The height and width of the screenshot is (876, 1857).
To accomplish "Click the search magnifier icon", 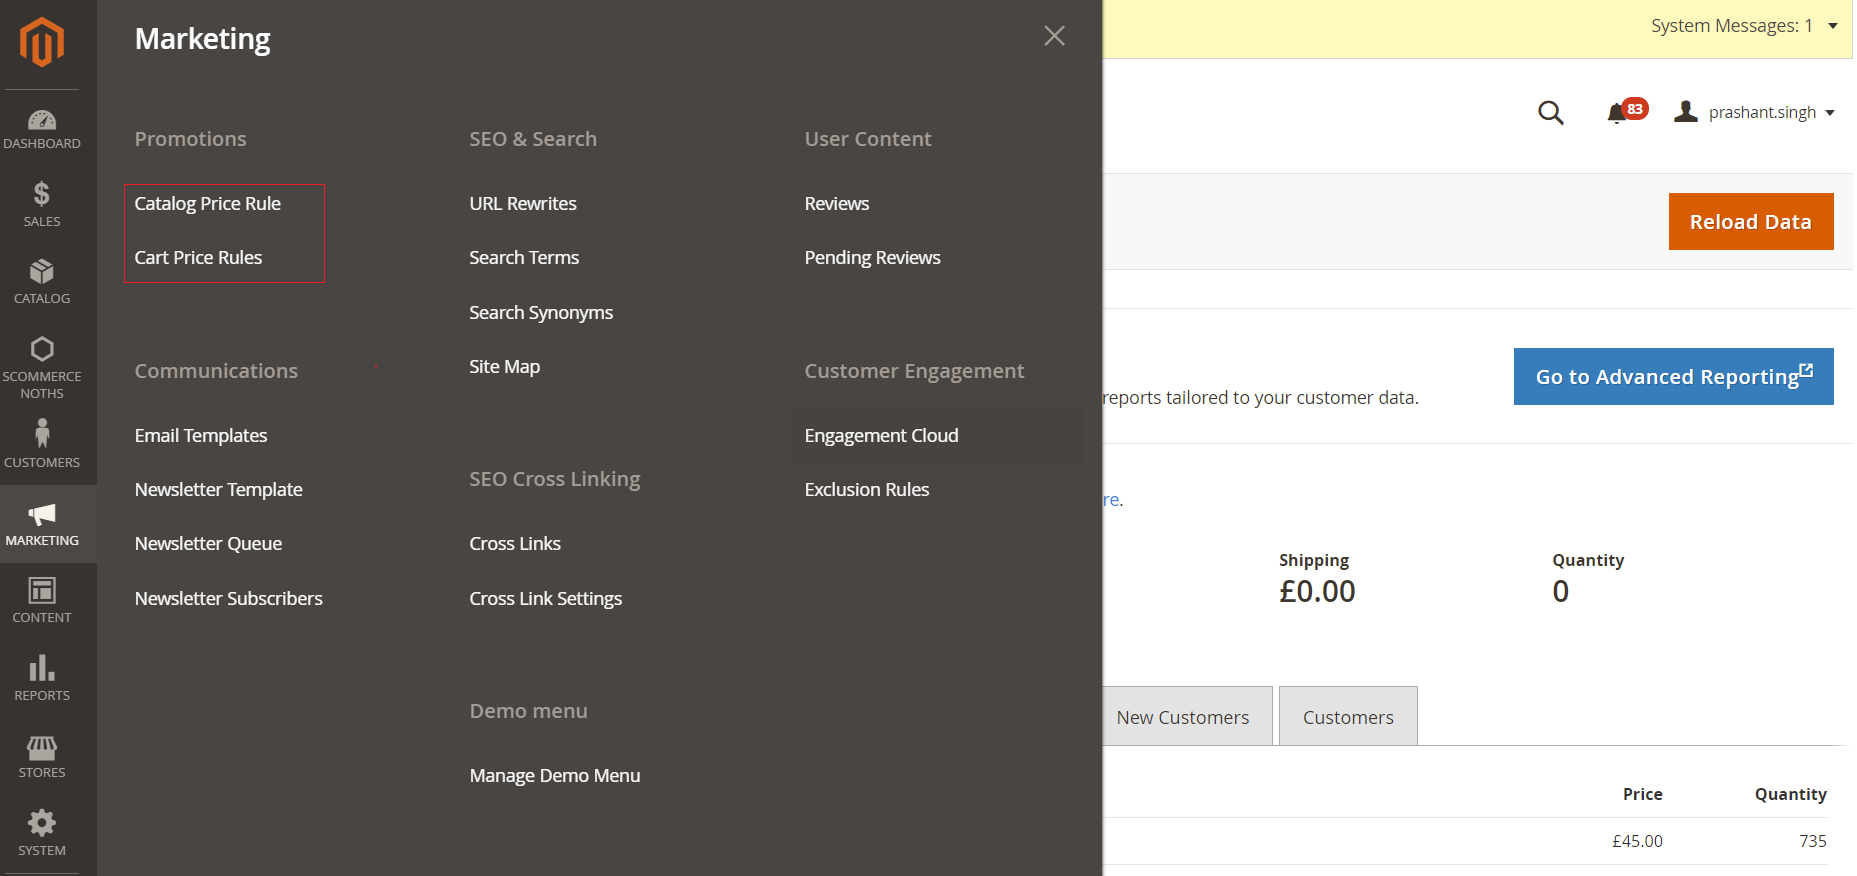I will [1550, 113].
